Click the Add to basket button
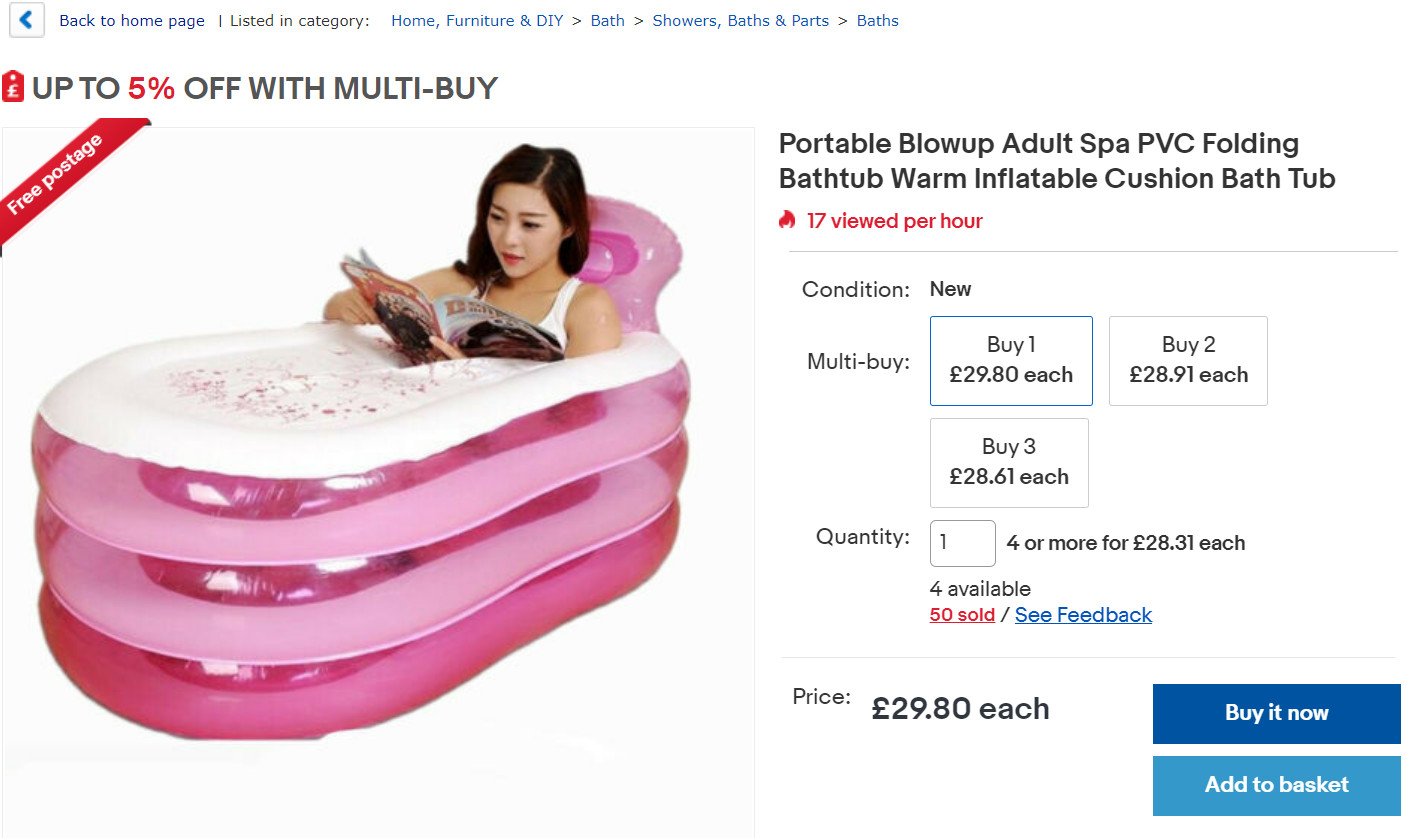1421x838 pixels. point(1276,785)
